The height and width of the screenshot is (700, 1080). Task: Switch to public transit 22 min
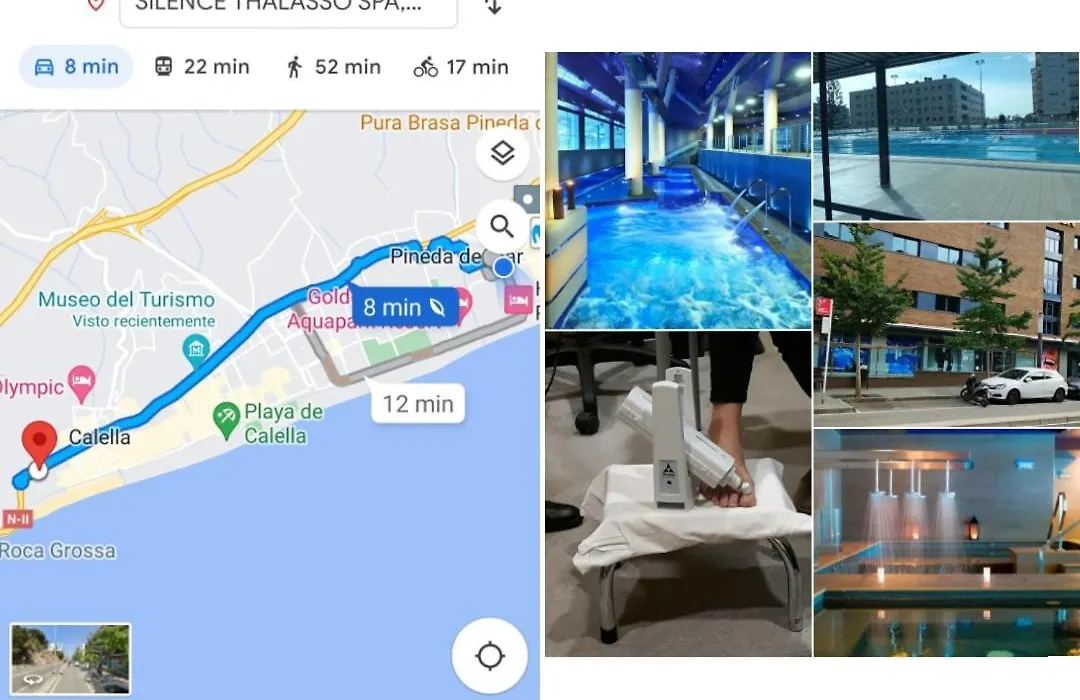point(201,67)
